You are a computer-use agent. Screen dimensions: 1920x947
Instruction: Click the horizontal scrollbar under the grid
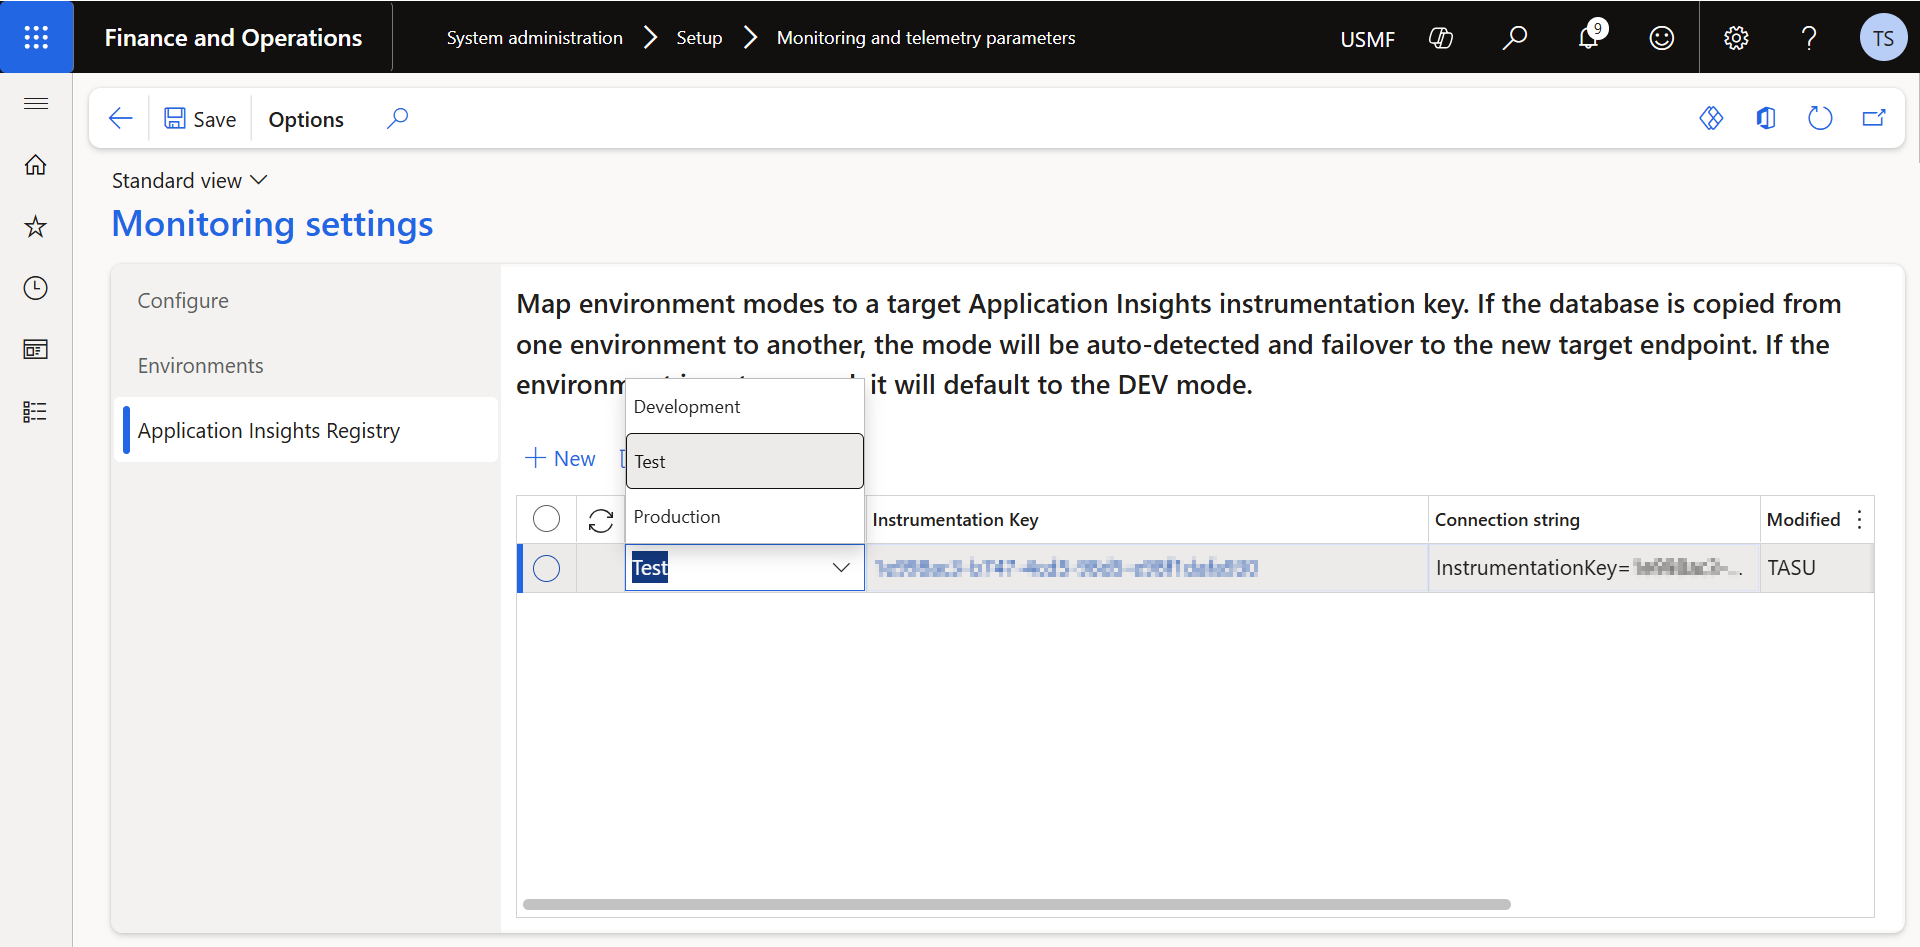click(x=1016, y=904)
